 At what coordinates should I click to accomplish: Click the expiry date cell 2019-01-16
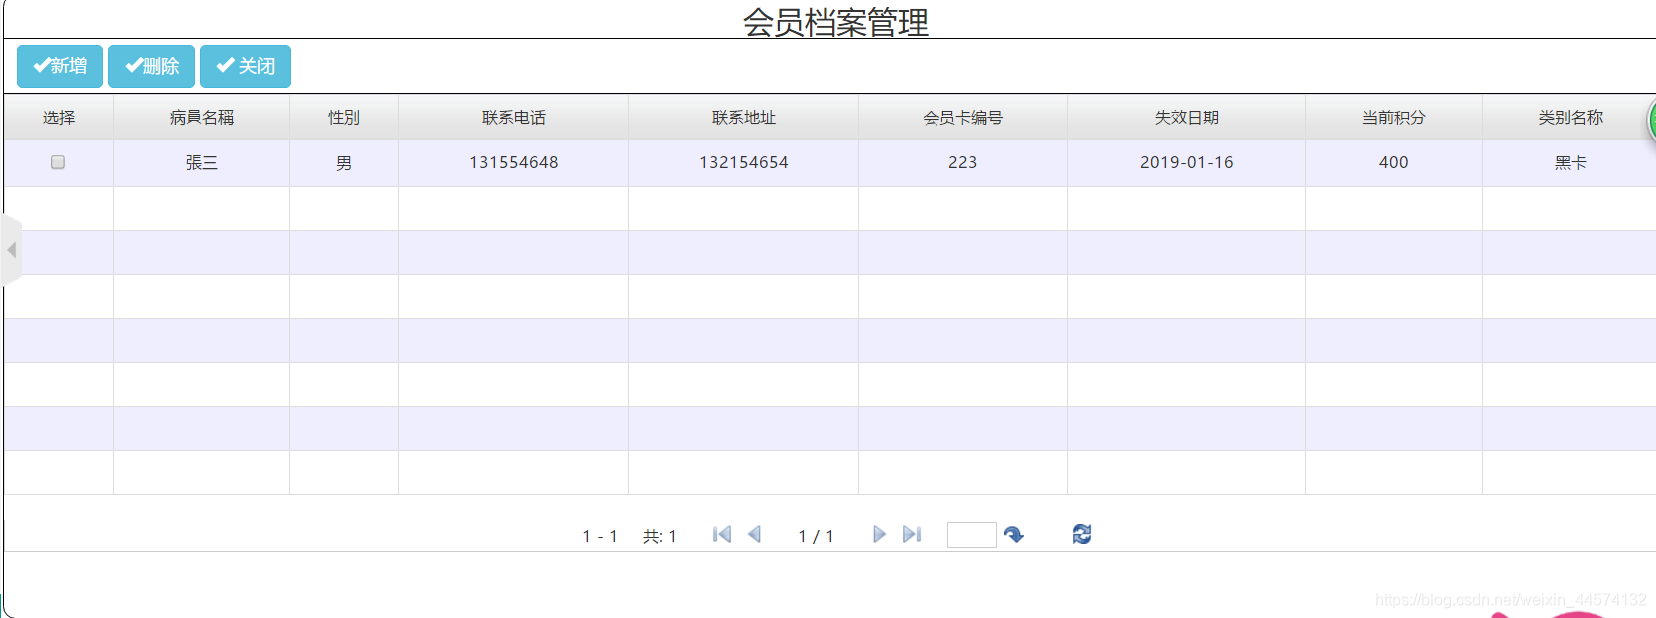coord(1187,163)
